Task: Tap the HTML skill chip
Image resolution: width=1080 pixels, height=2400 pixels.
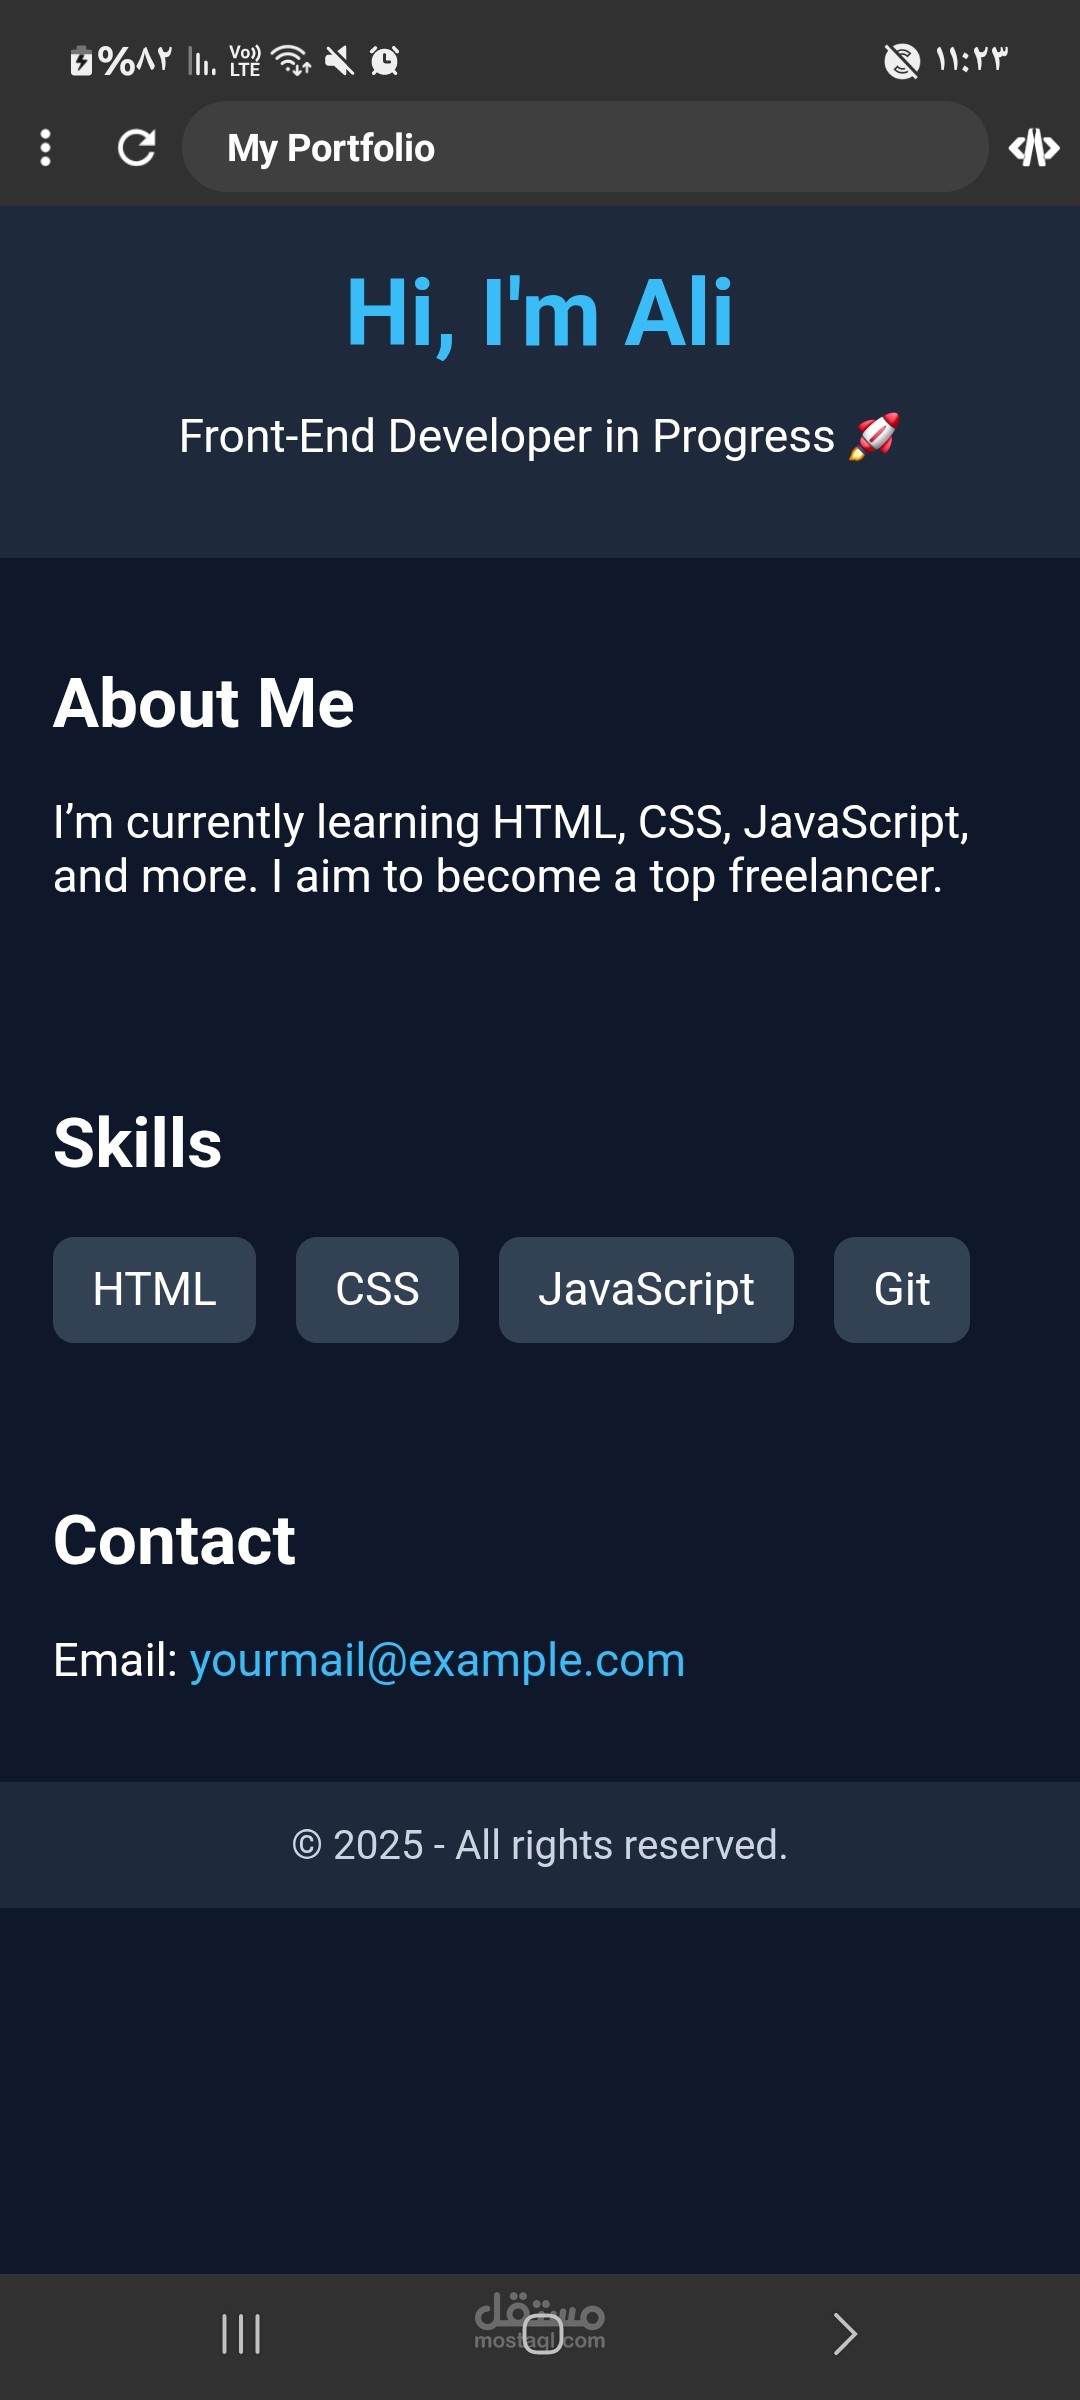Action: 154,1290
